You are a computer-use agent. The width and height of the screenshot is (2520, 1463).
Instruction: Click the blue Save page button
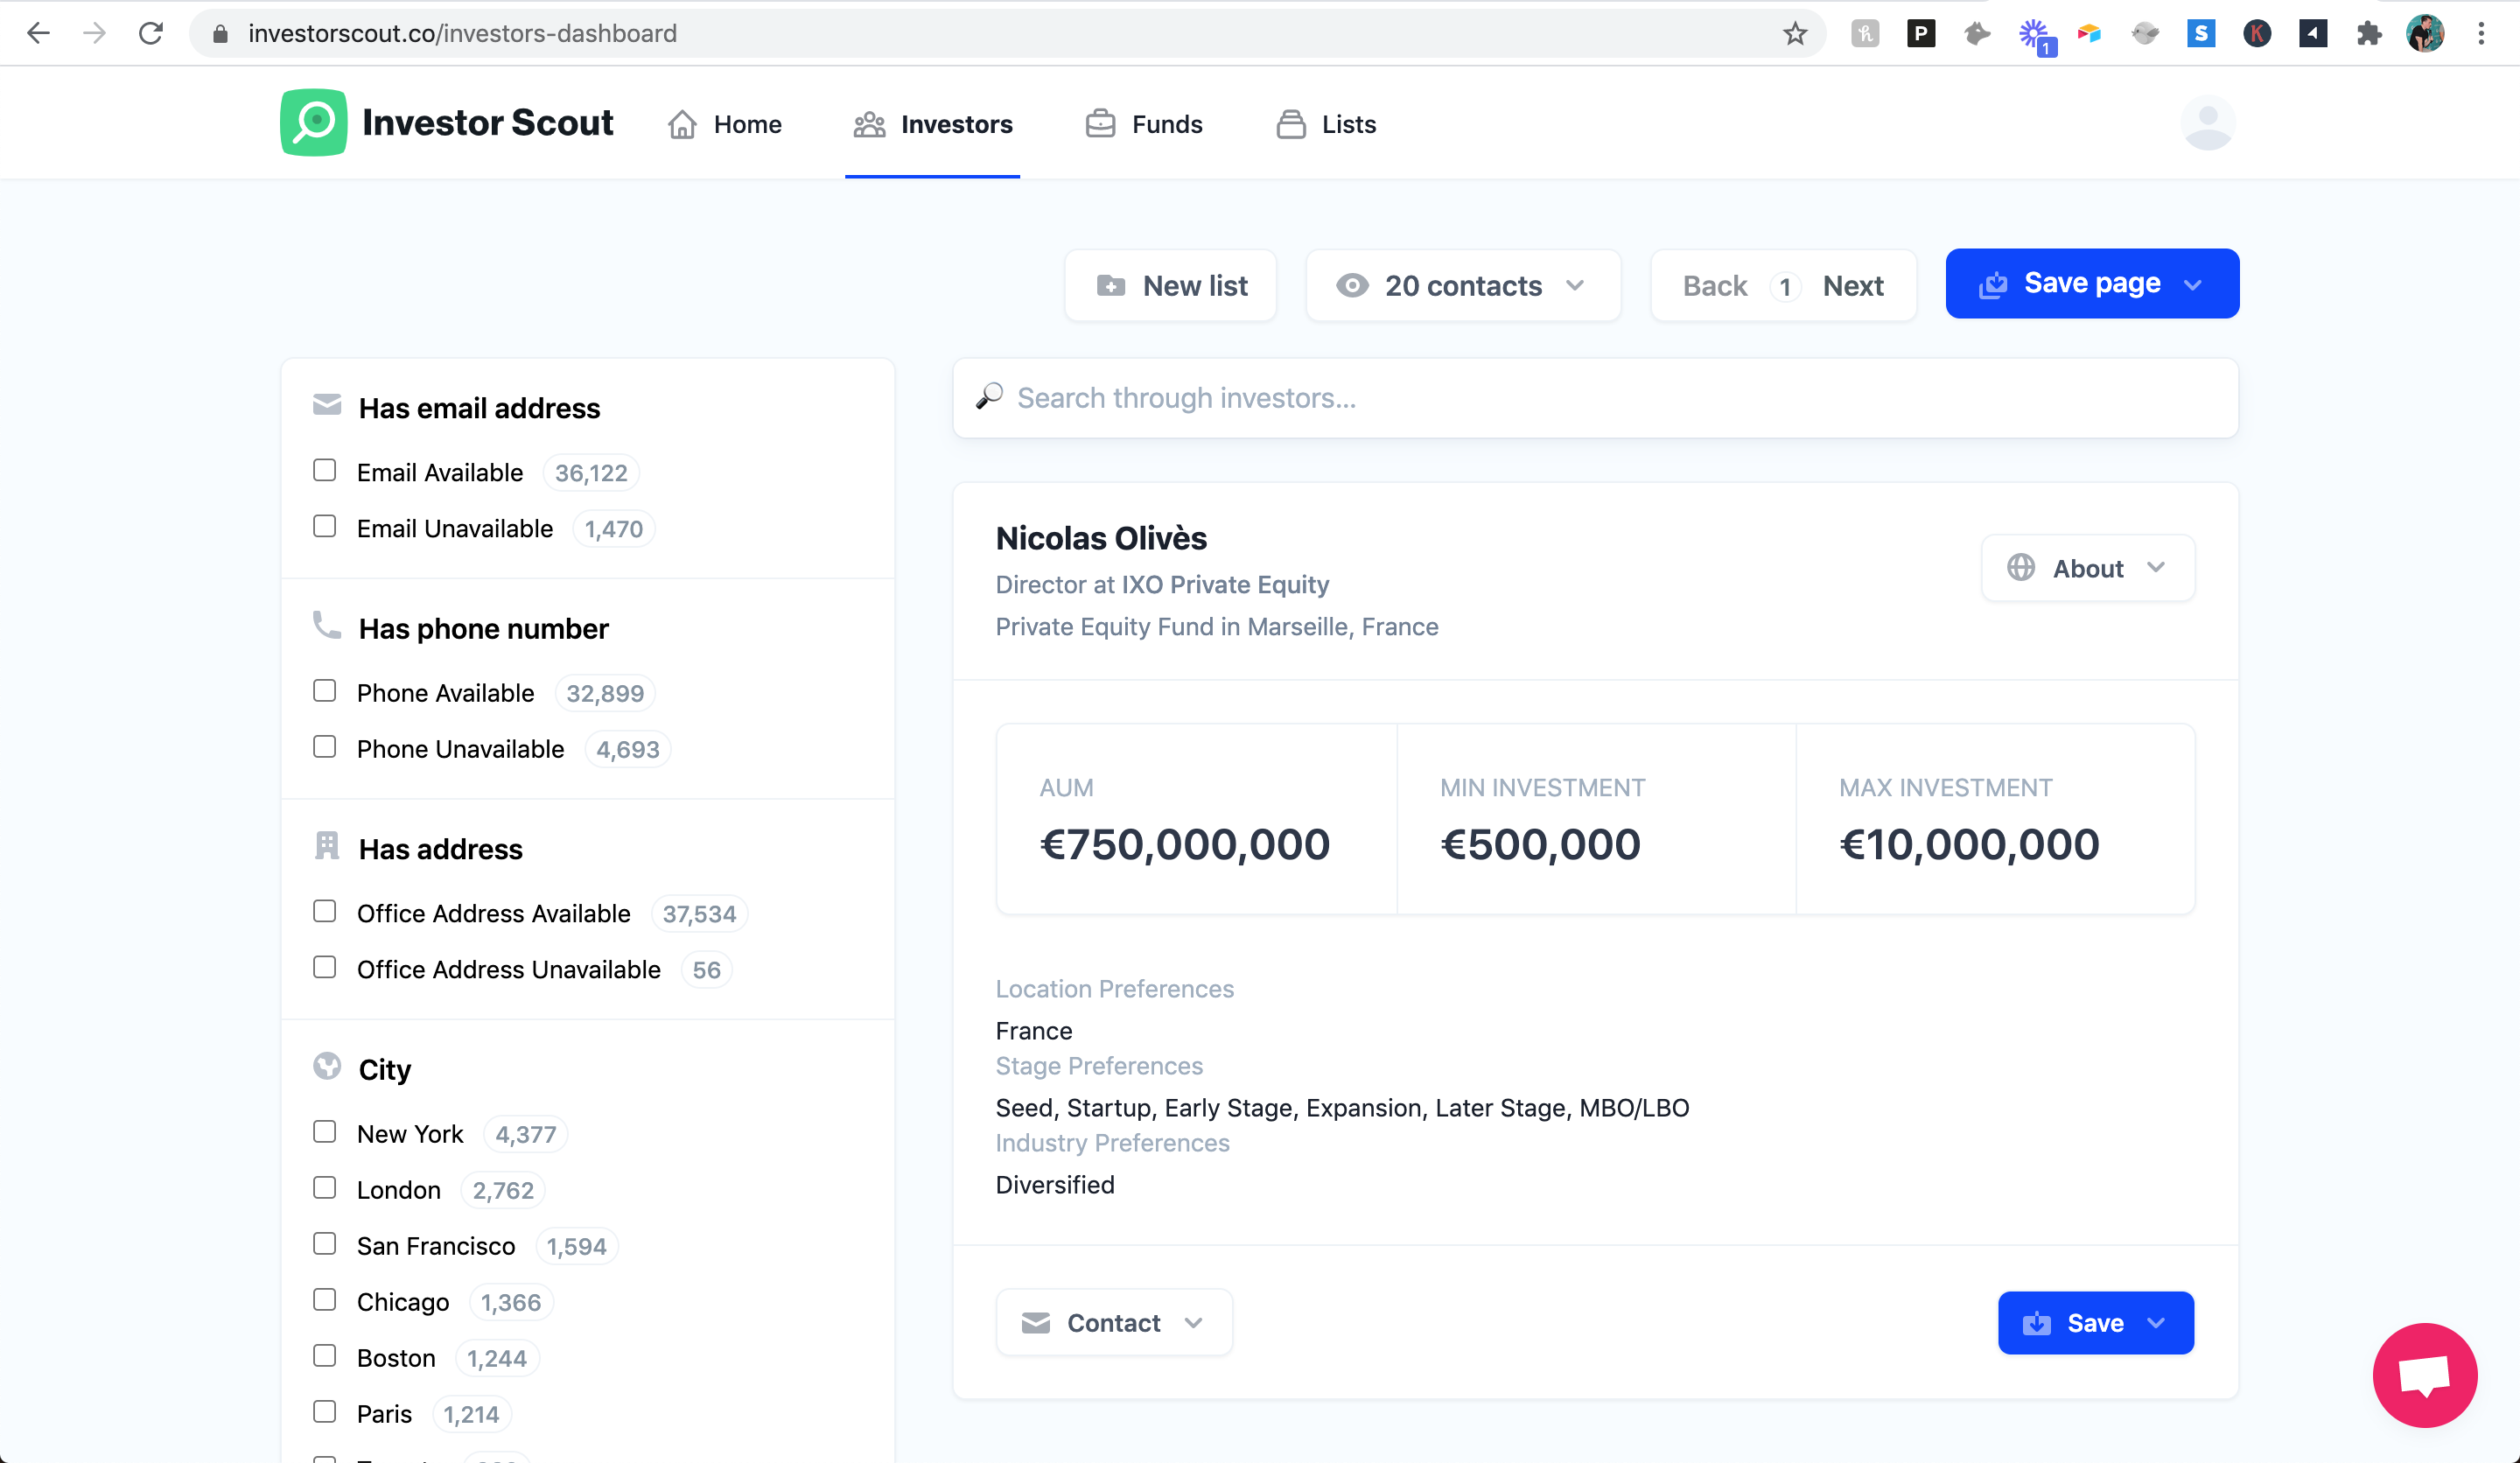point(2091,284)
